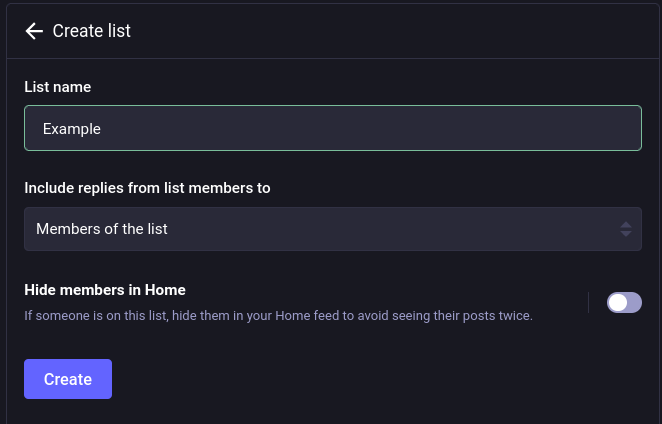This screenshot has width=662, height=424.
Task: Click the "List name" label
Action: click(x=57, y=87)
